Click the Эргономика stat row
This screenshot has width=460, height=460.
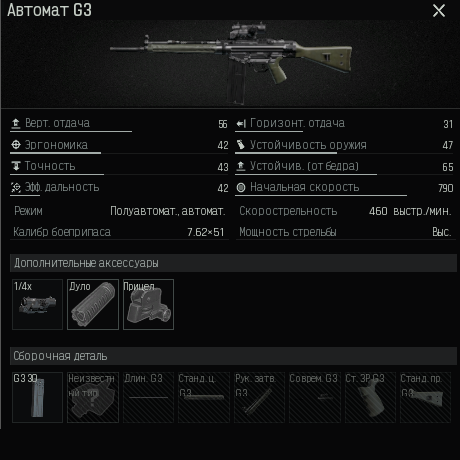coord(119,145)
